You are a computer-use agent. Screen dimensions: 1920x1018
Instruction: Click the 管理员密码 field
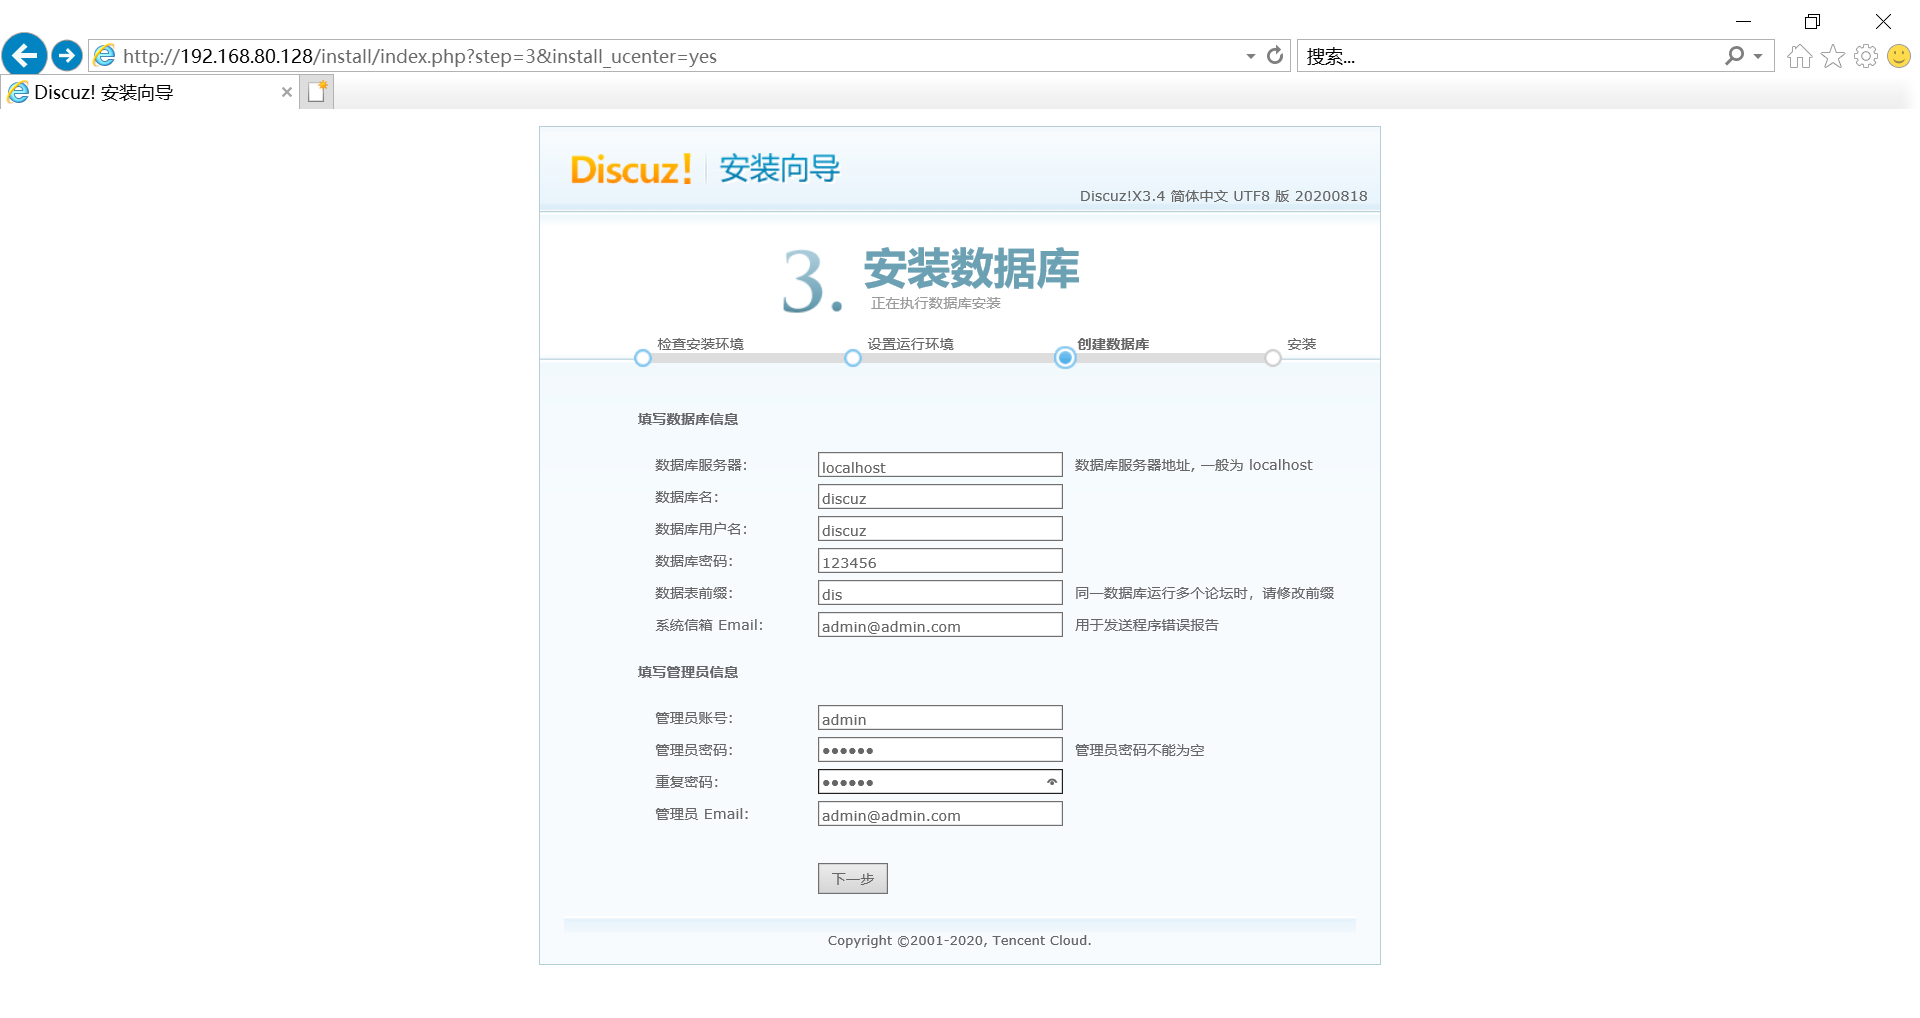[x=940, y=750]
